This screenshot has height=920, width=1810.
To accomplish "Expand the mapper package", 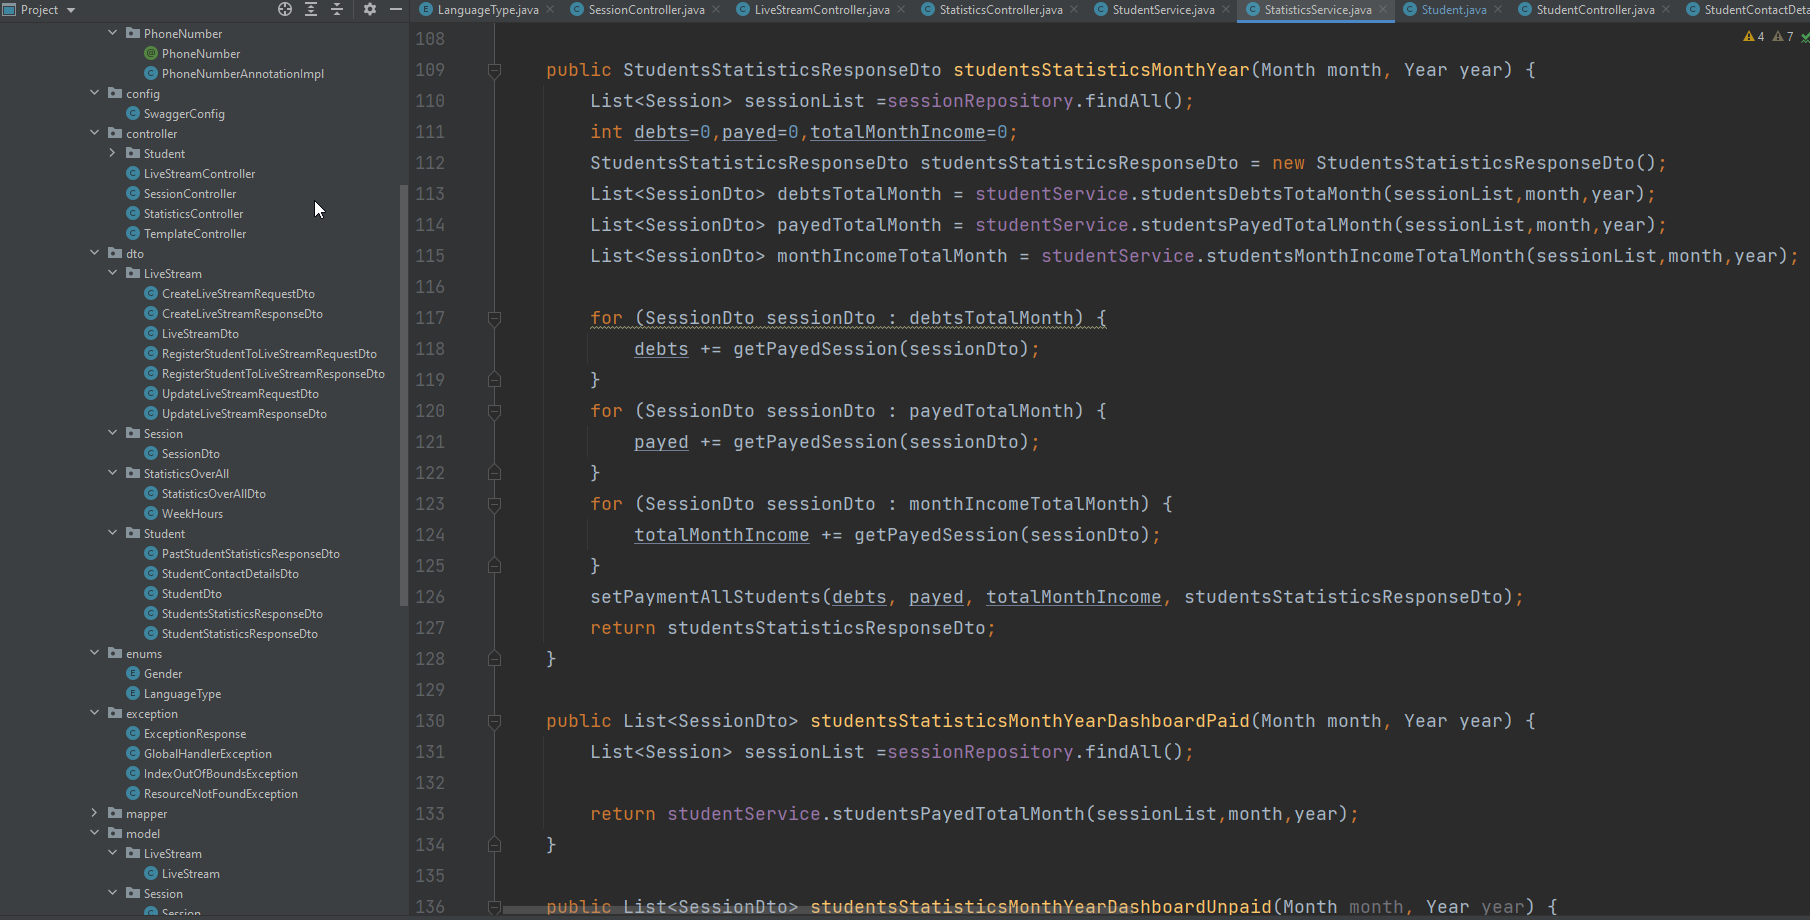I will click(95, 813).
